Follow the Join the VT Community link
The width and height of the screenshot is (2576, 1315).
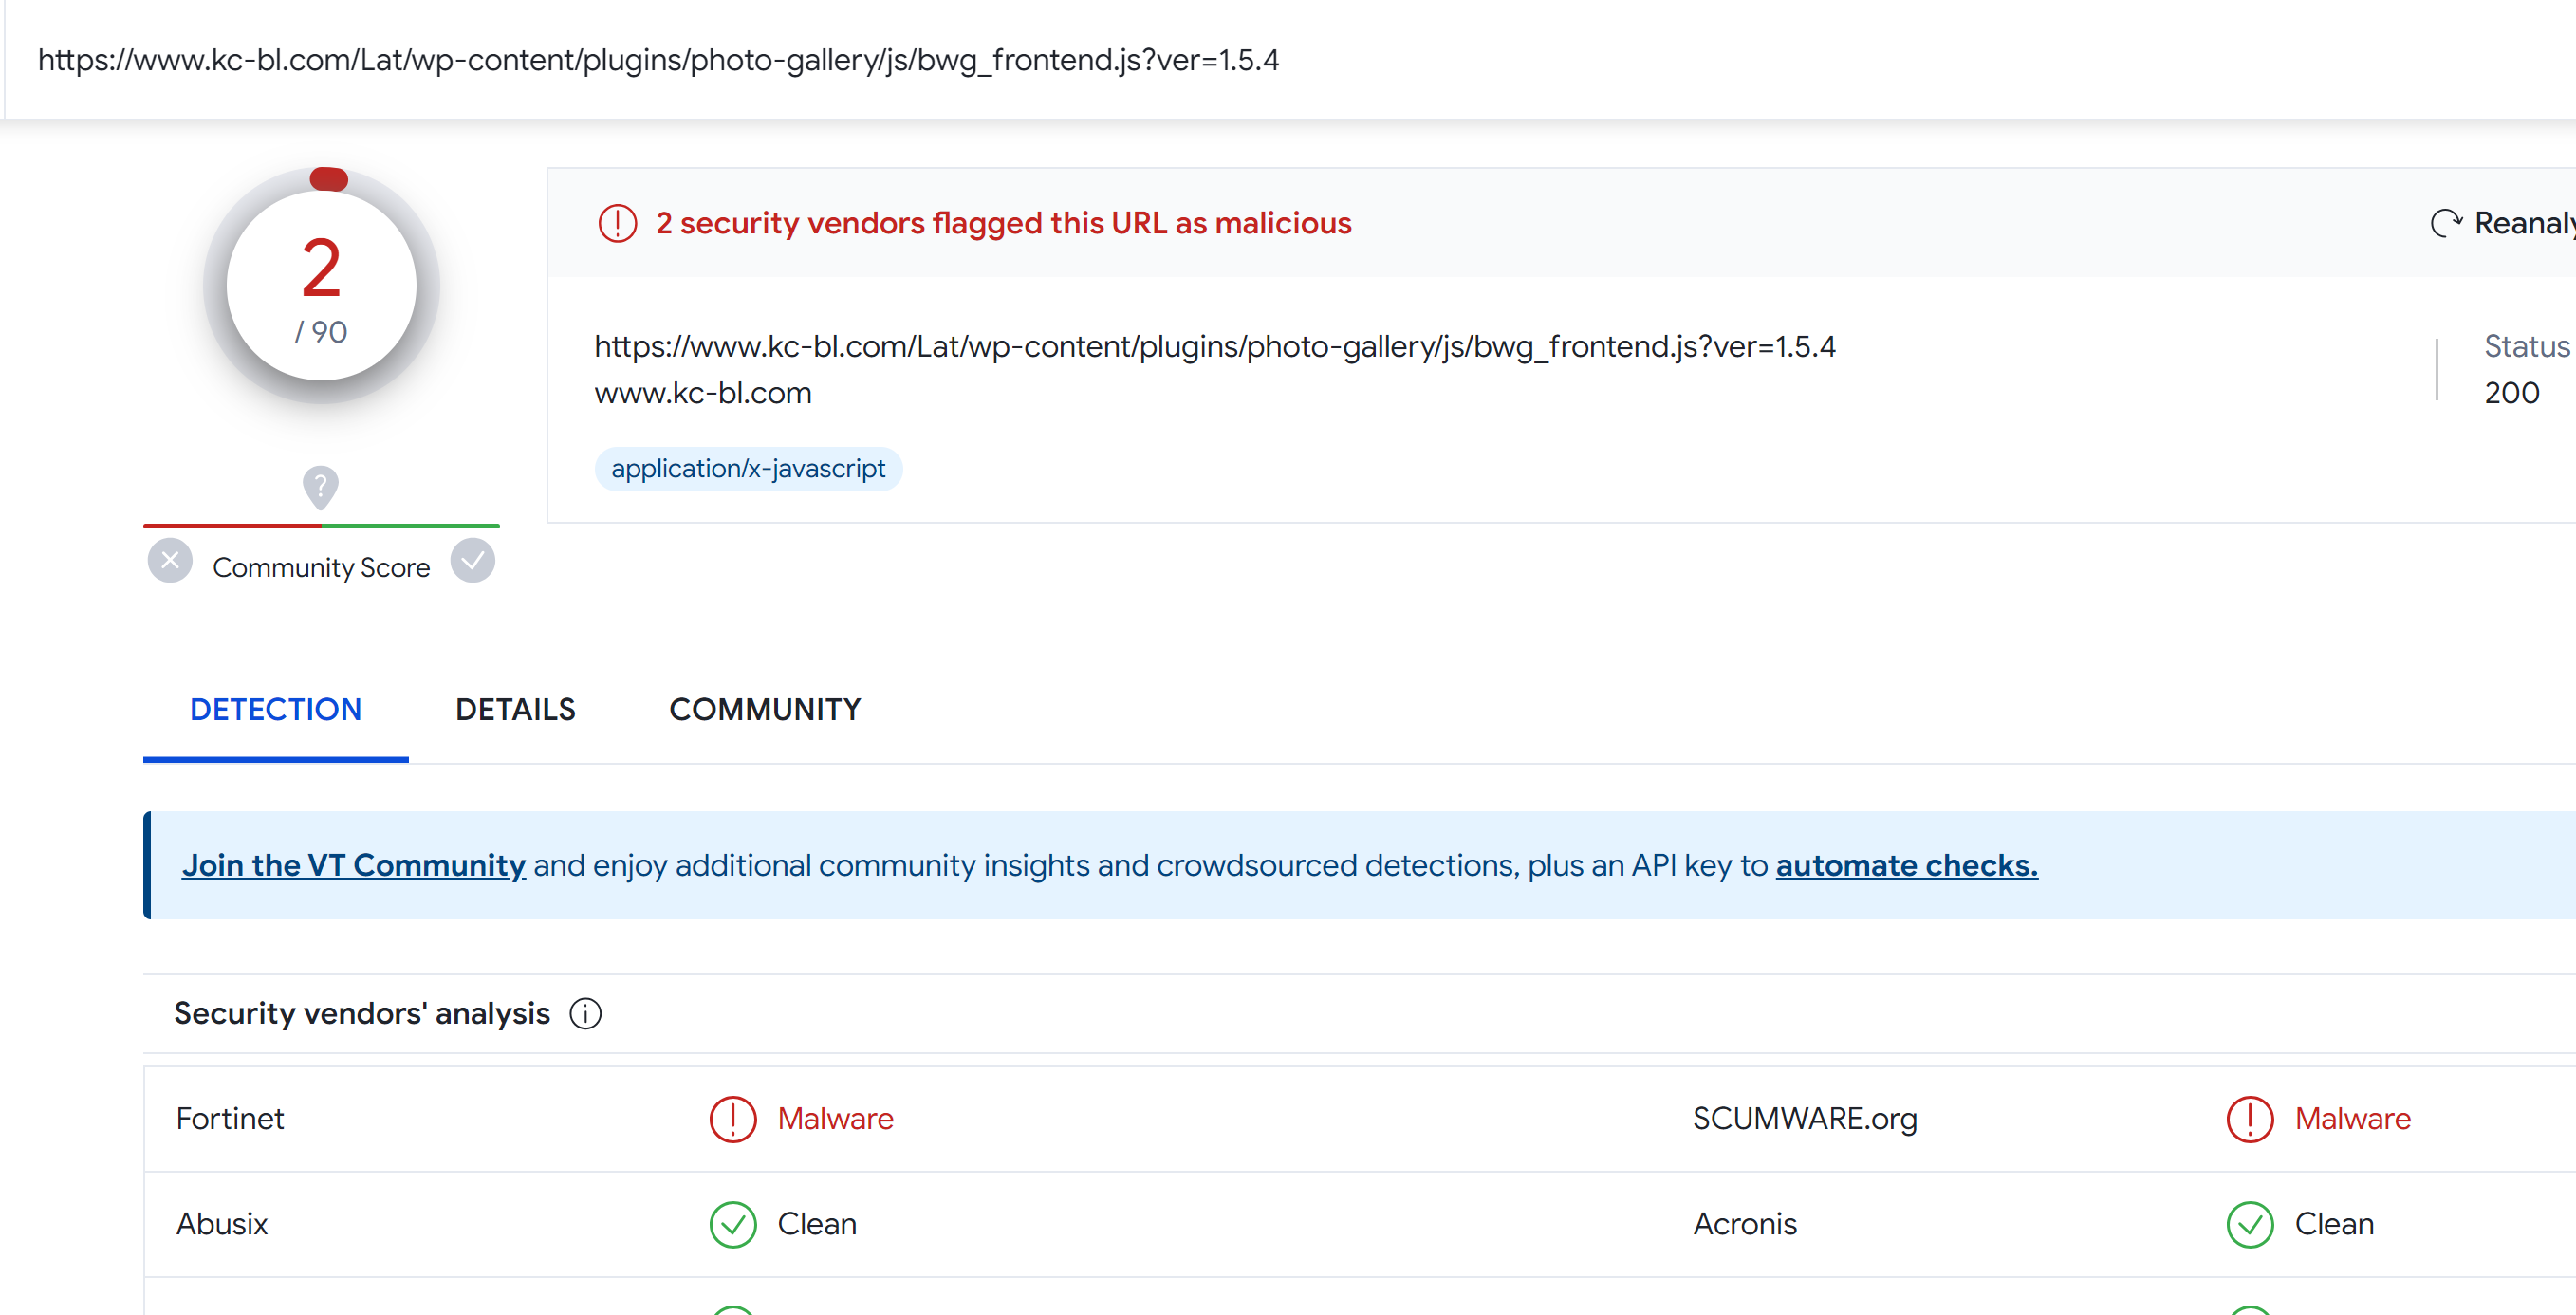[353, 865]
